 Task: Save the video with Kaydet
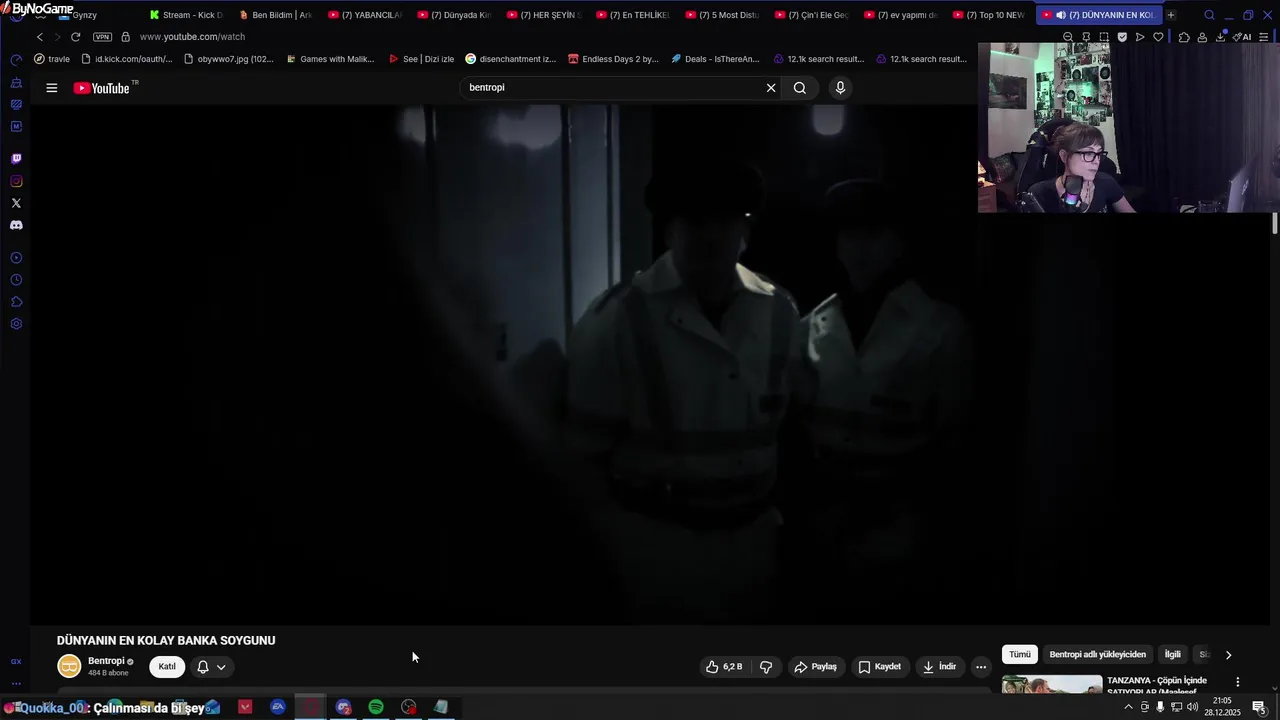coord(880,667)
